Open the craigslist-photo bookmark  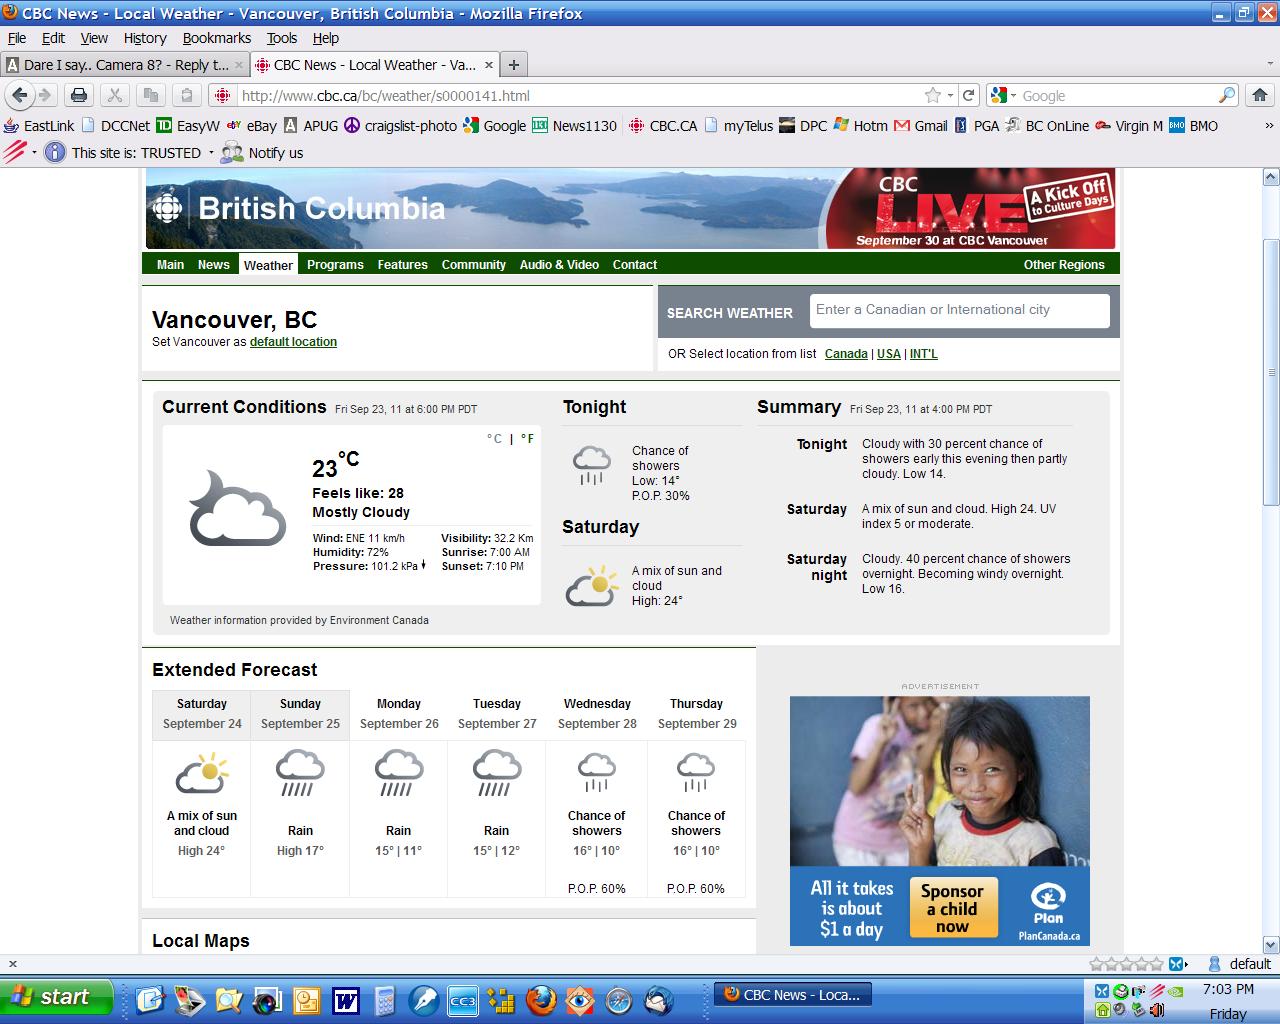click(x=400, y=125)
